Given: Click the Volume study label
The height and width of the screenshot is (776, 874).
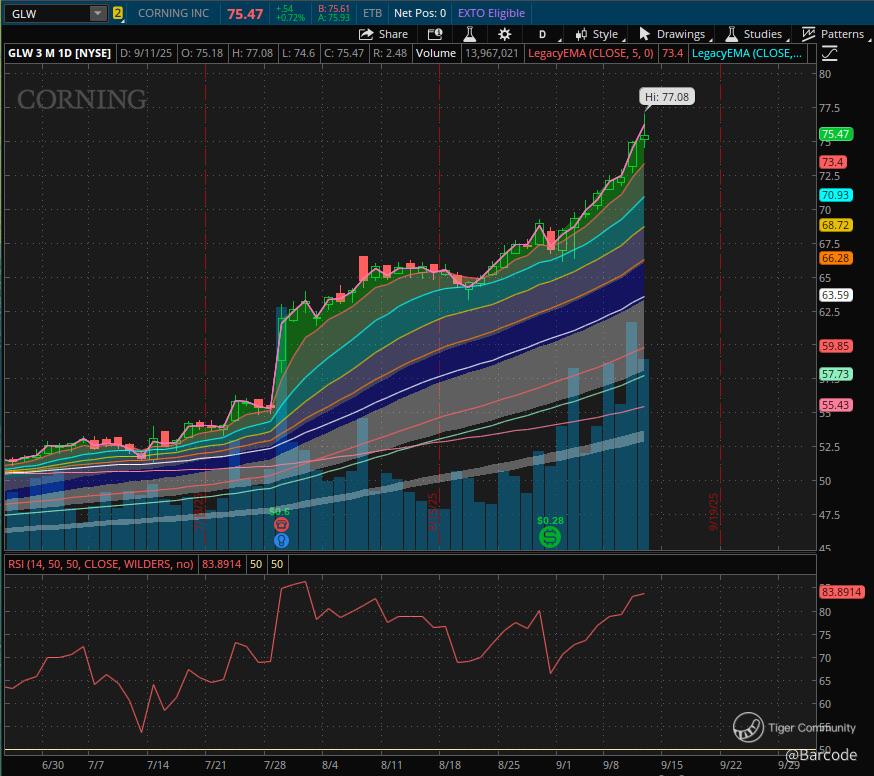Looking at the screenshot, I should click(436, 53).
